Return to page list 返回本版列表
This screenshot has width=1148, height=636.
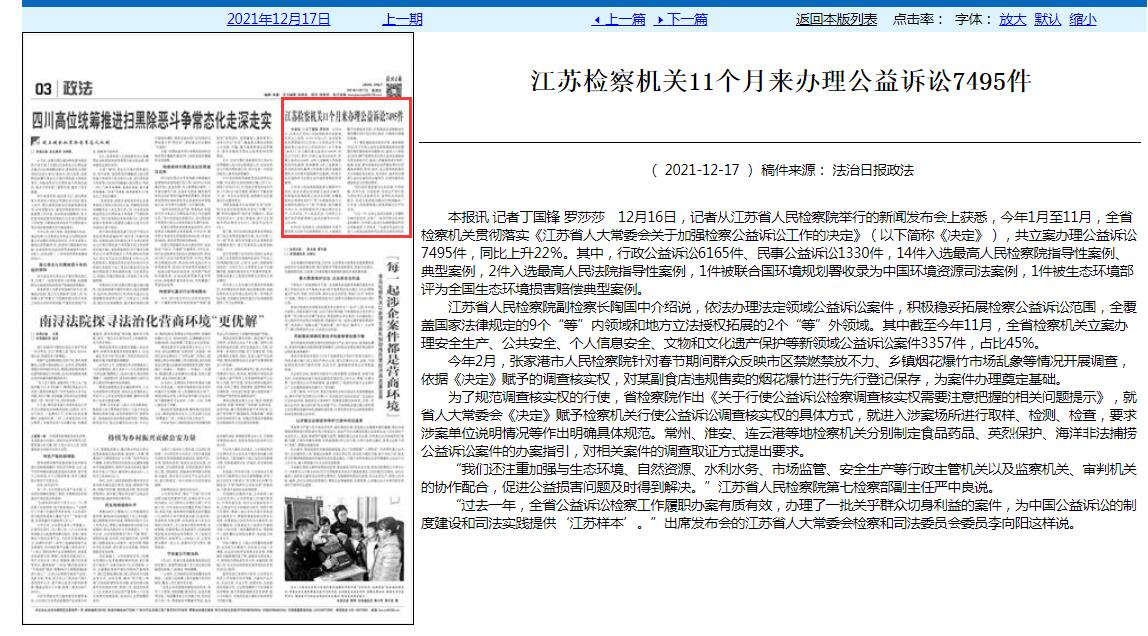836,19
